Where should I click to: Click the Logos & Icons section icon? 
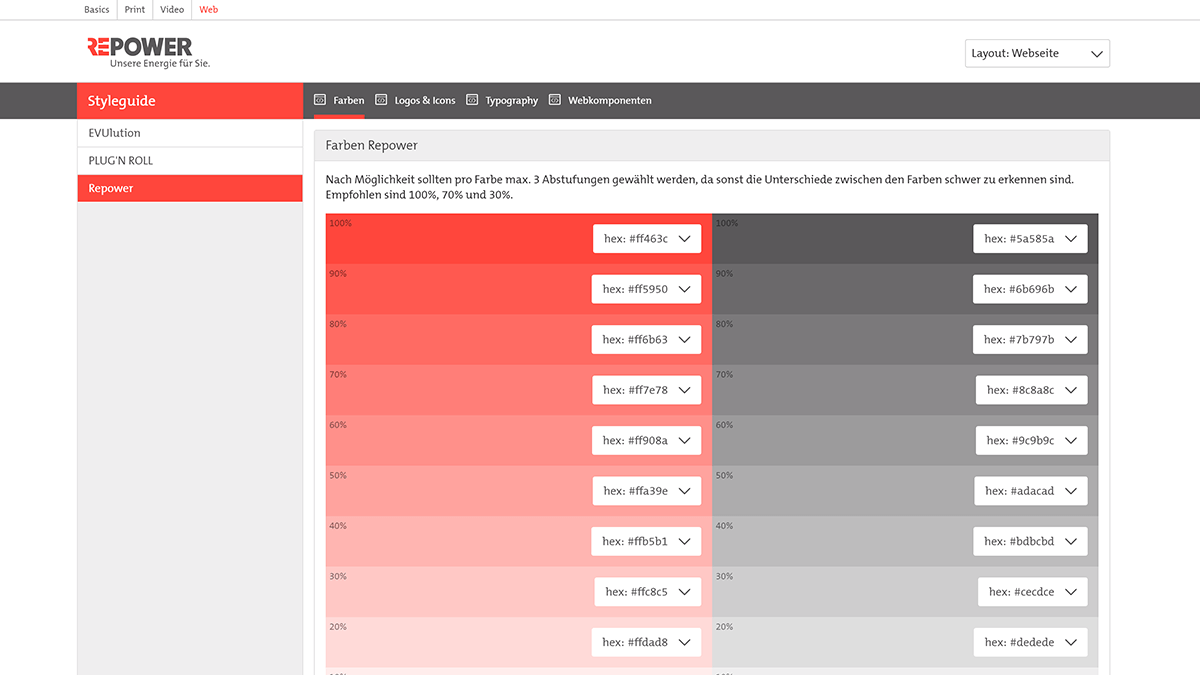pyautogui.click(x=380, y=99)
